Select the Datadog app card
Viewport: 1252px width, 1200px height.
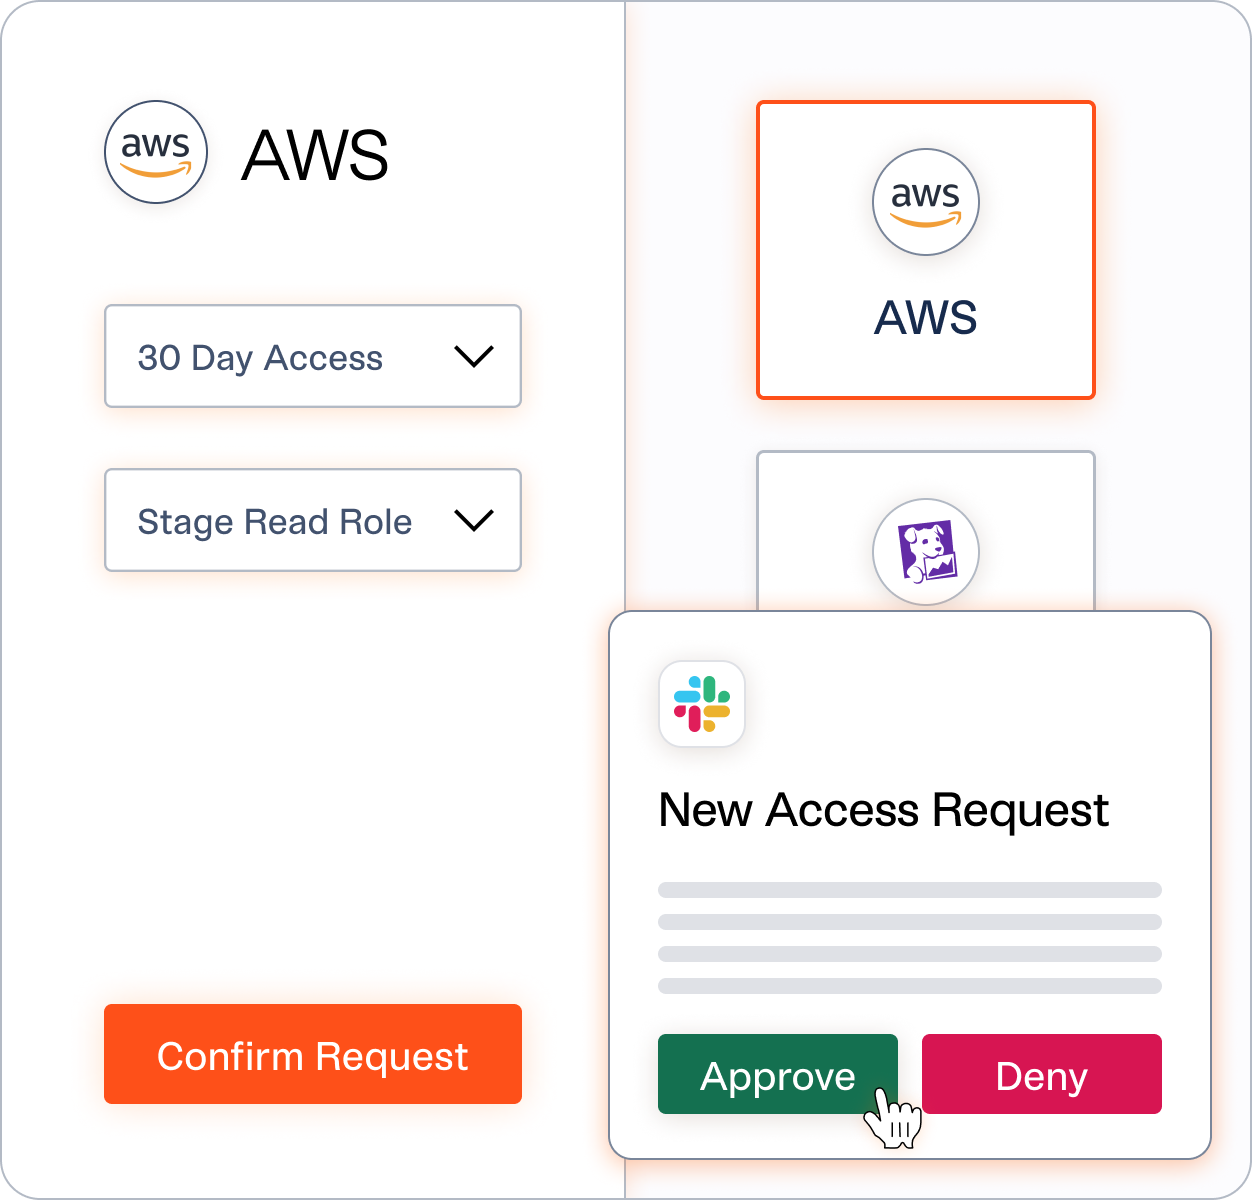click(x=926, y=531)
